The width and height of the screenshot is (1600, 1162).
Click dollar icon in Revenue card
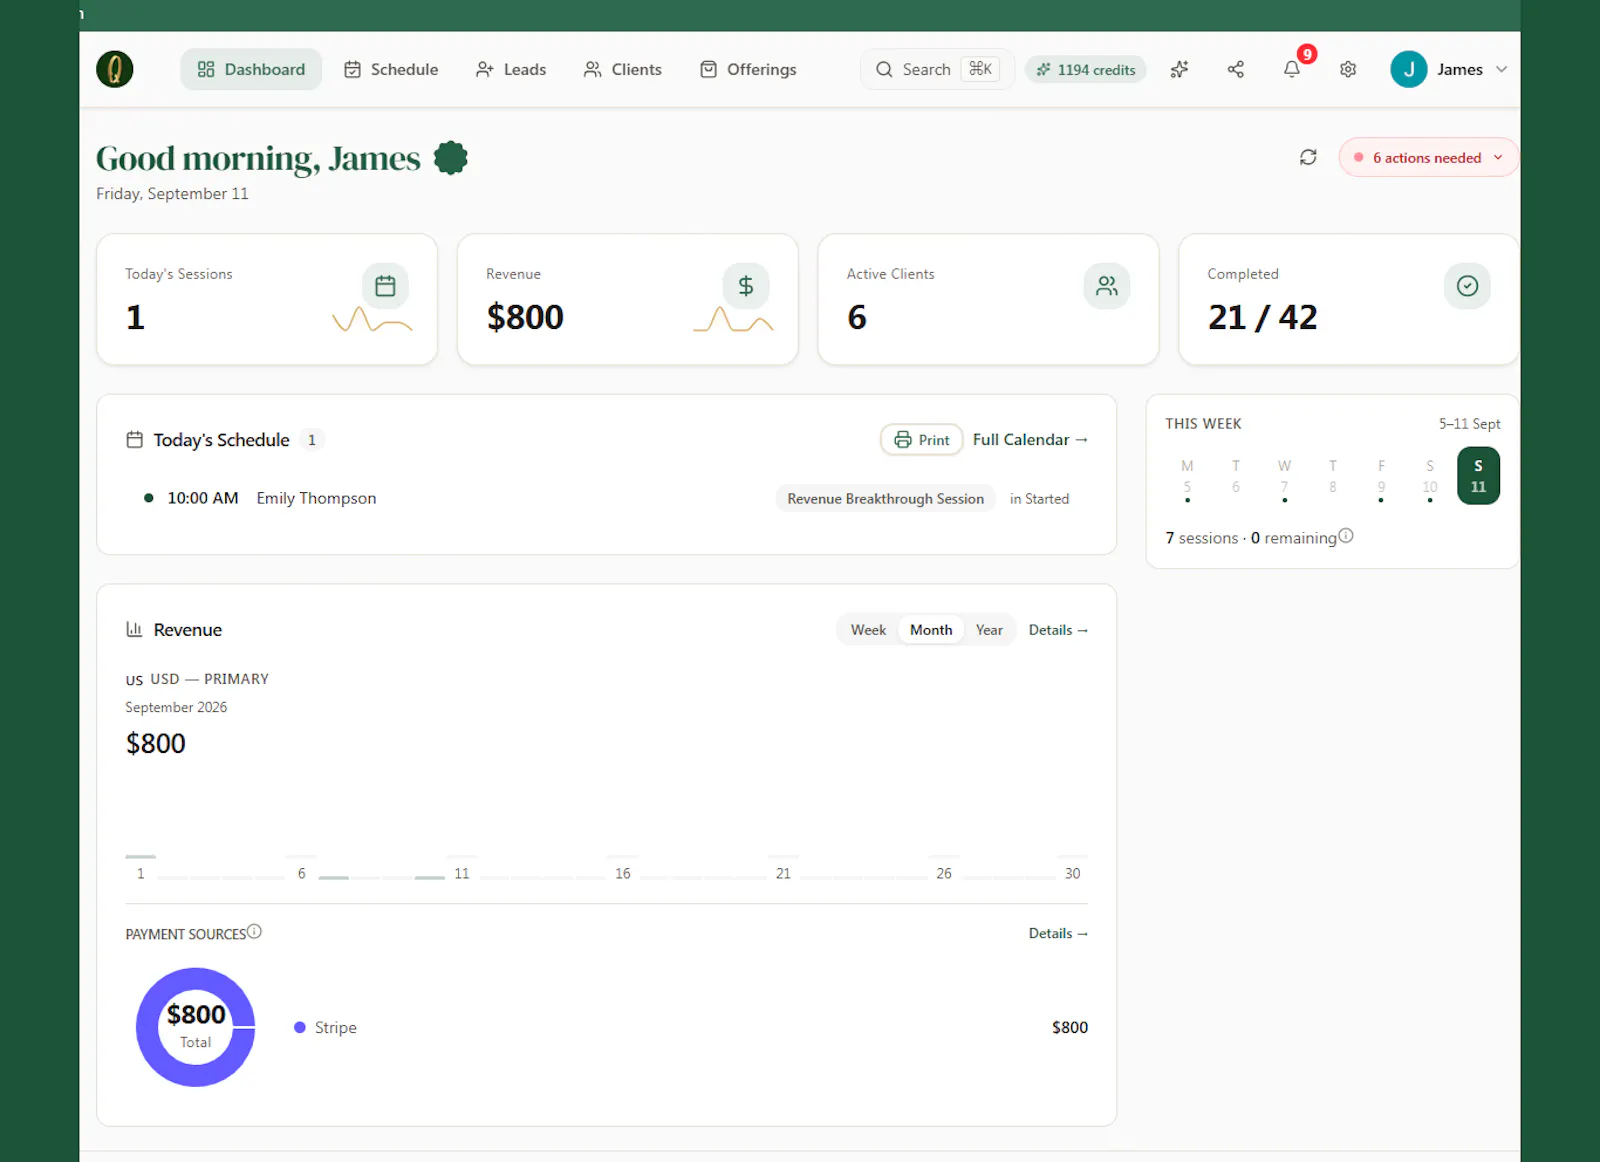click(x=746, y=286)
